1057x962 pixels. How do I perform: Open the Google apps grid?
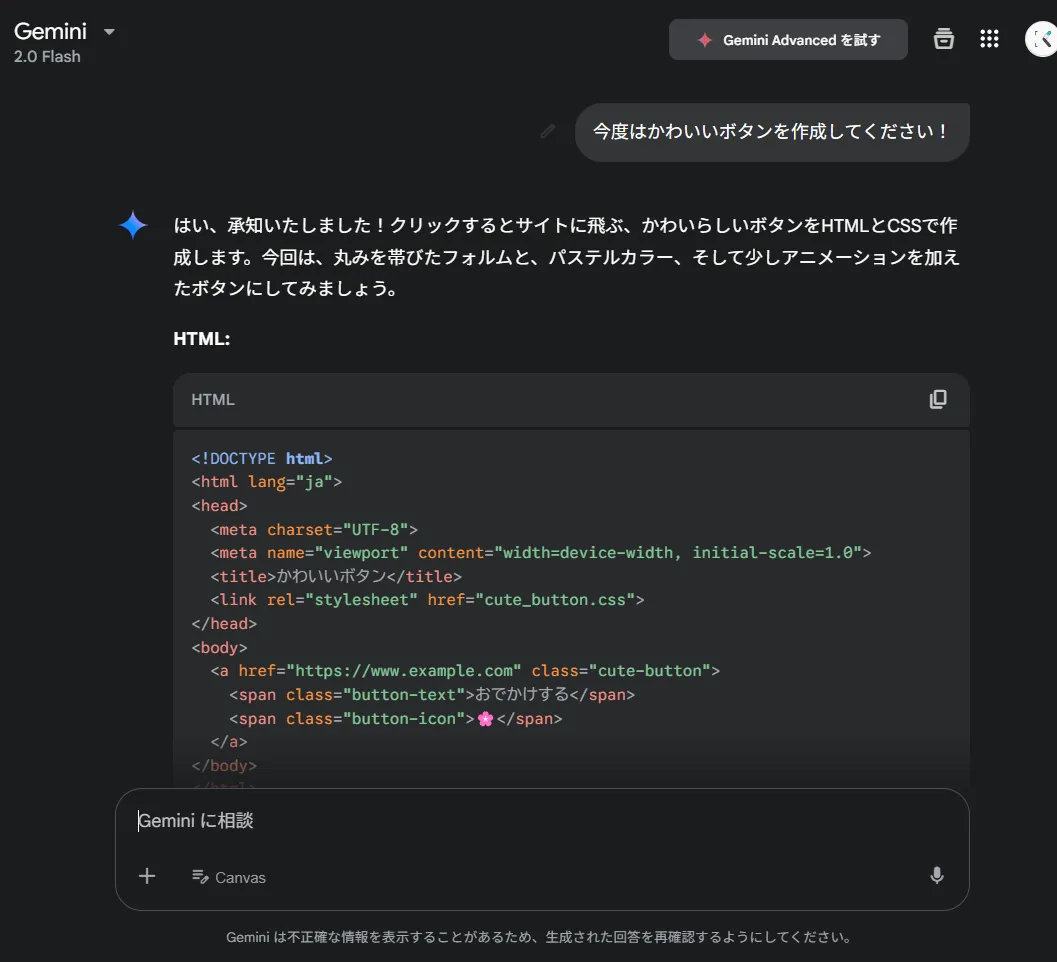point(989,39)
